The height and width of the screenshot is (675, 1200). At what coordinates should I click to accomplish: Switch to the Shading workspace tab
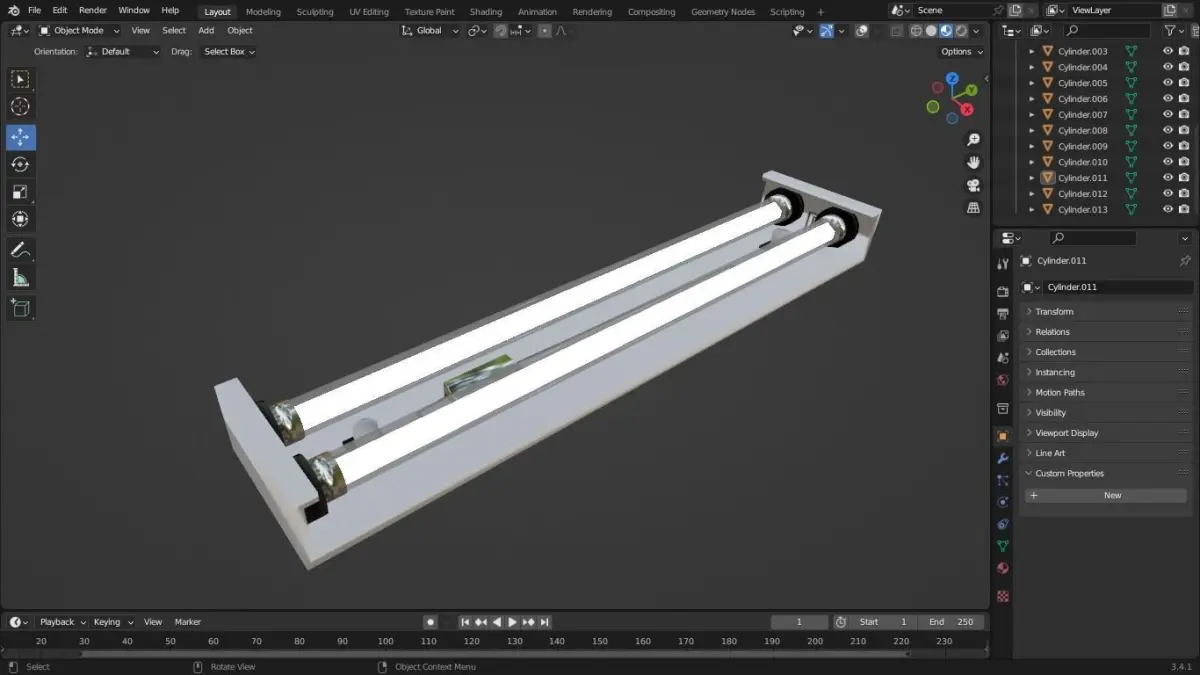click(x=486, y=12)
